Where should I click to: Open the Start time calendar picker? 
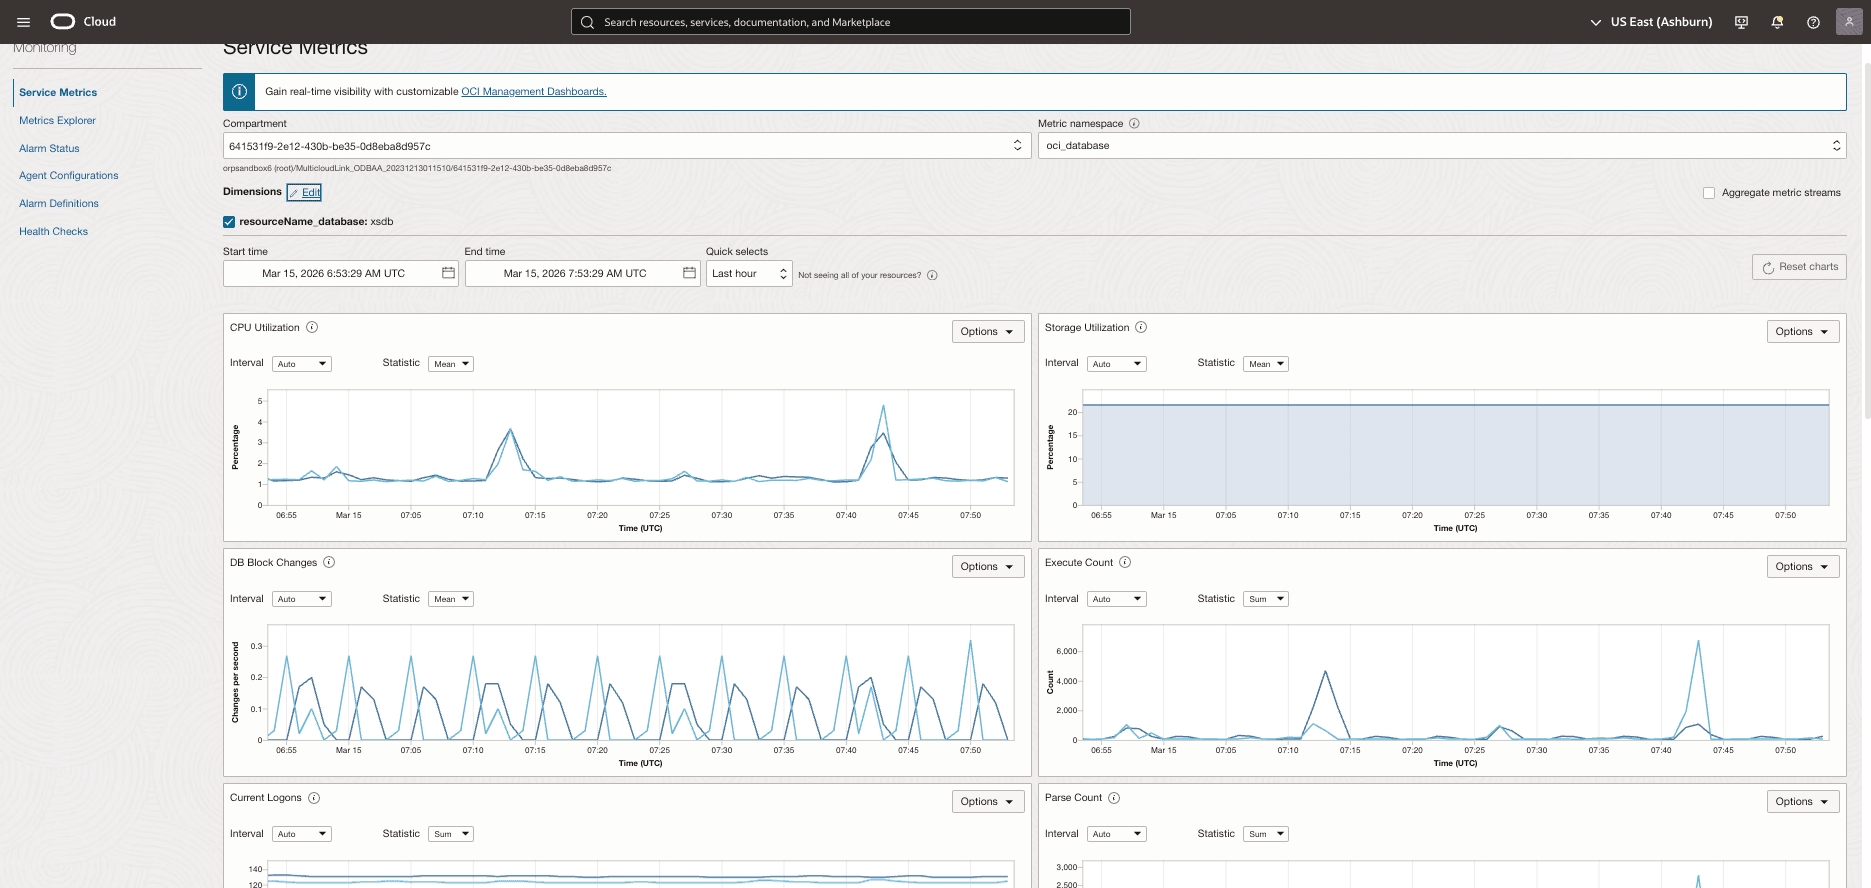point(448,273)
